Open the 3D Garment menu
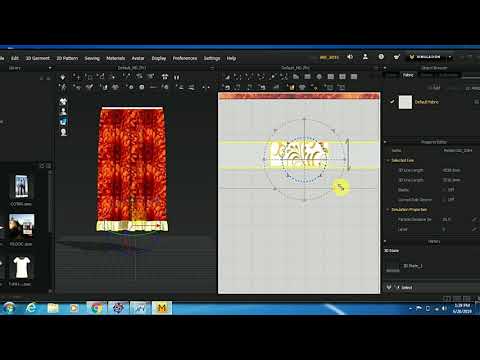The height and width of the screenshot is (360, 480). tap(38, 58)
